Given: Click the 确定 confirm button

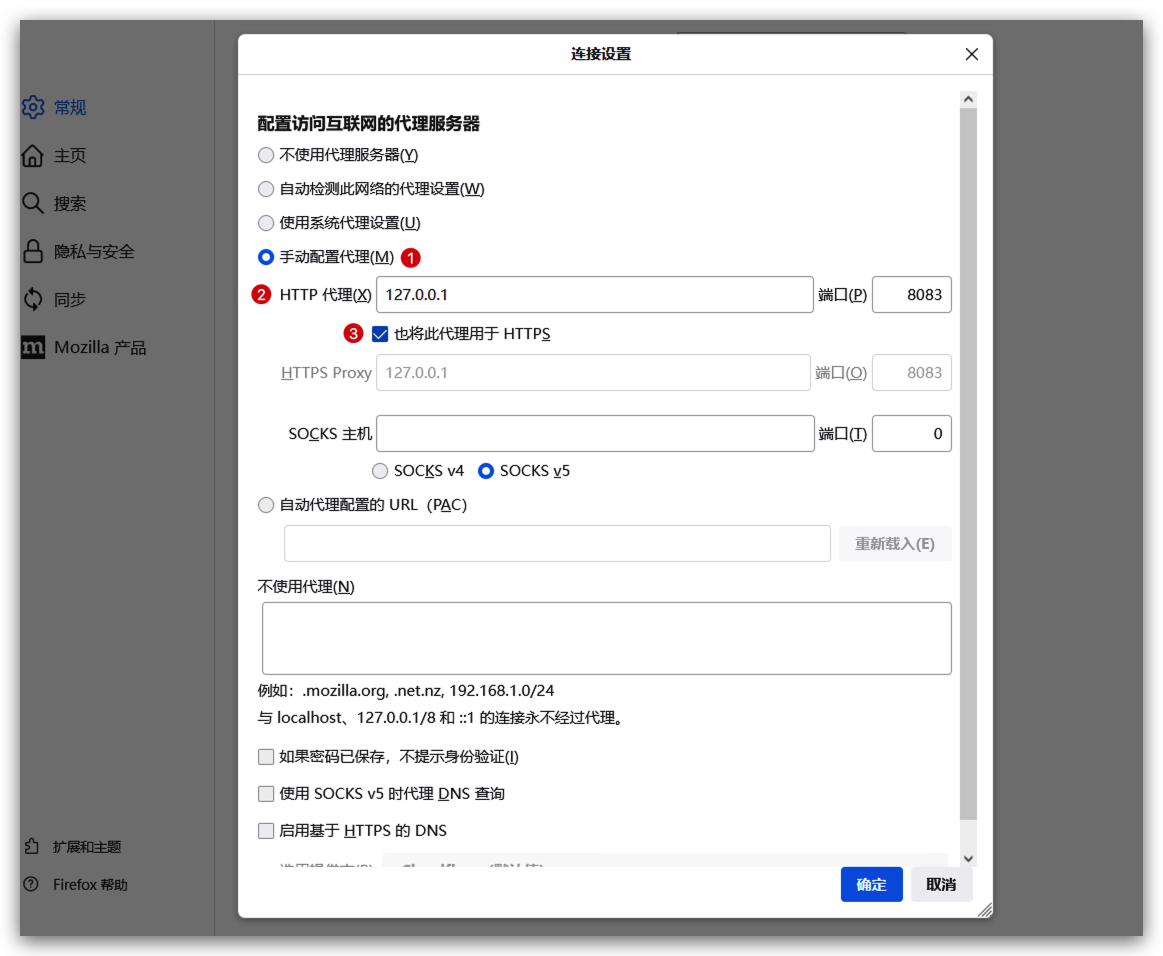Looking at the screenshot, I should pyautogui.click(x=871, y=884).
